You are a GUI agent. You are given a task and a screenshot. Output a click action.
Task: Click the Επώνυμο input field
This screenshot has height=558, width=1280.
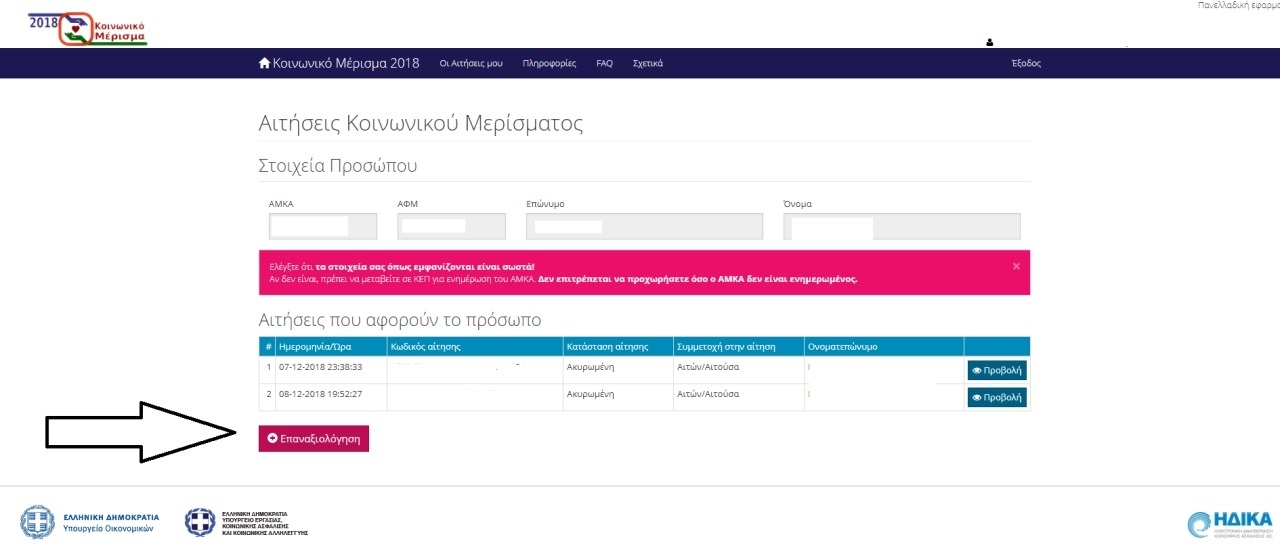tap(644, 227)
